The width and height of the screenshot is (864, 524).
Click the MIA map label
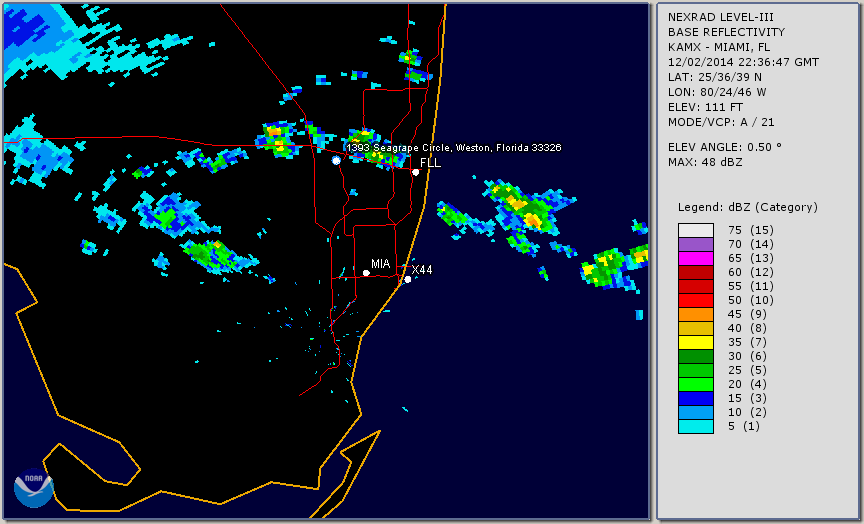381,264
